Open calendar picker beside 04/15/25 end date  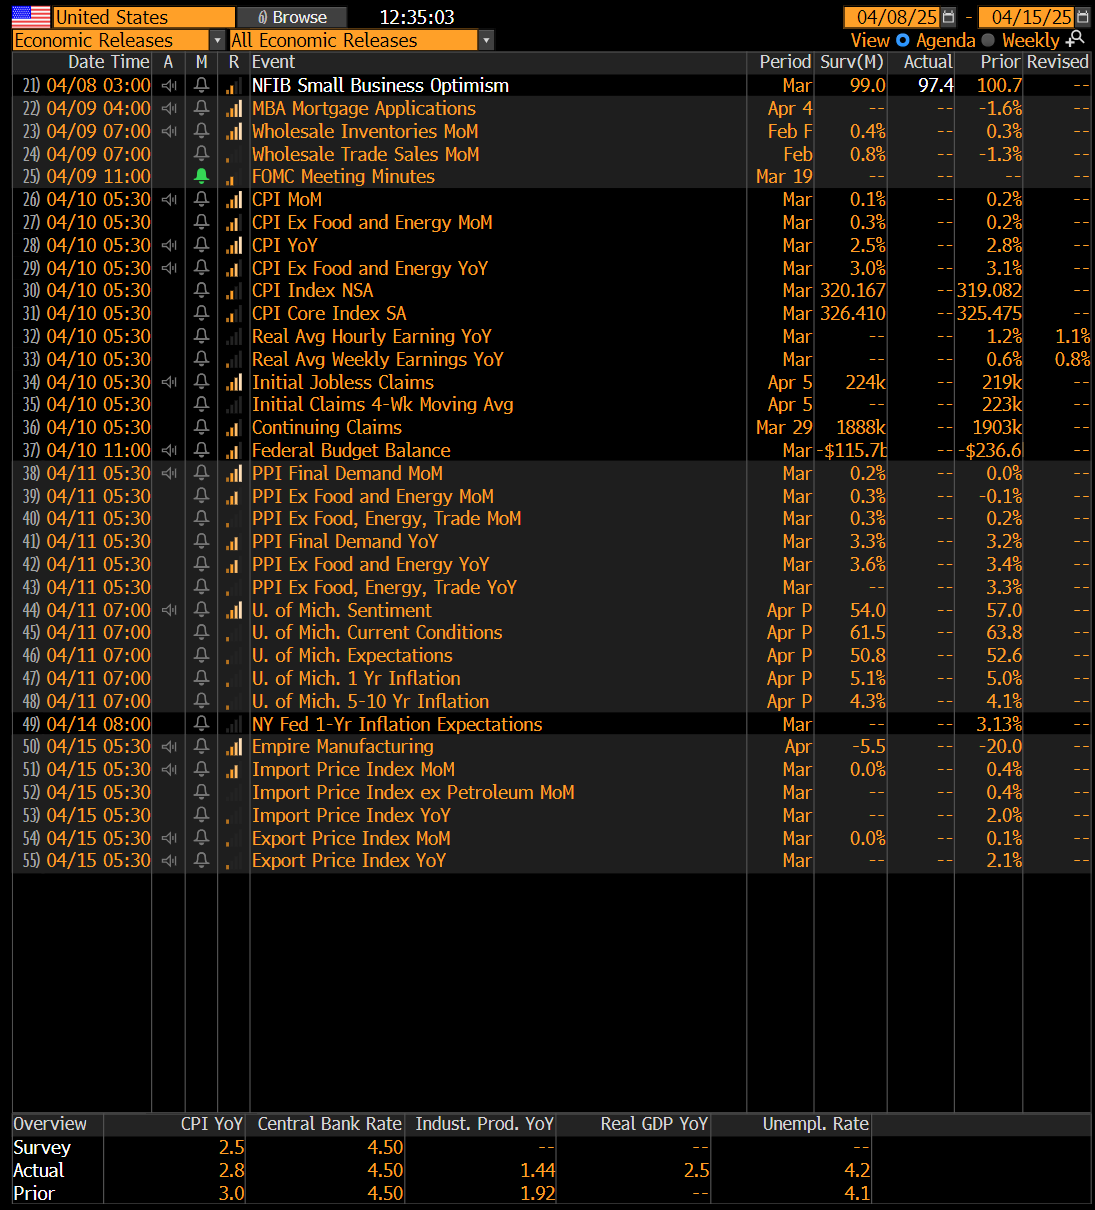(1082, 17)
